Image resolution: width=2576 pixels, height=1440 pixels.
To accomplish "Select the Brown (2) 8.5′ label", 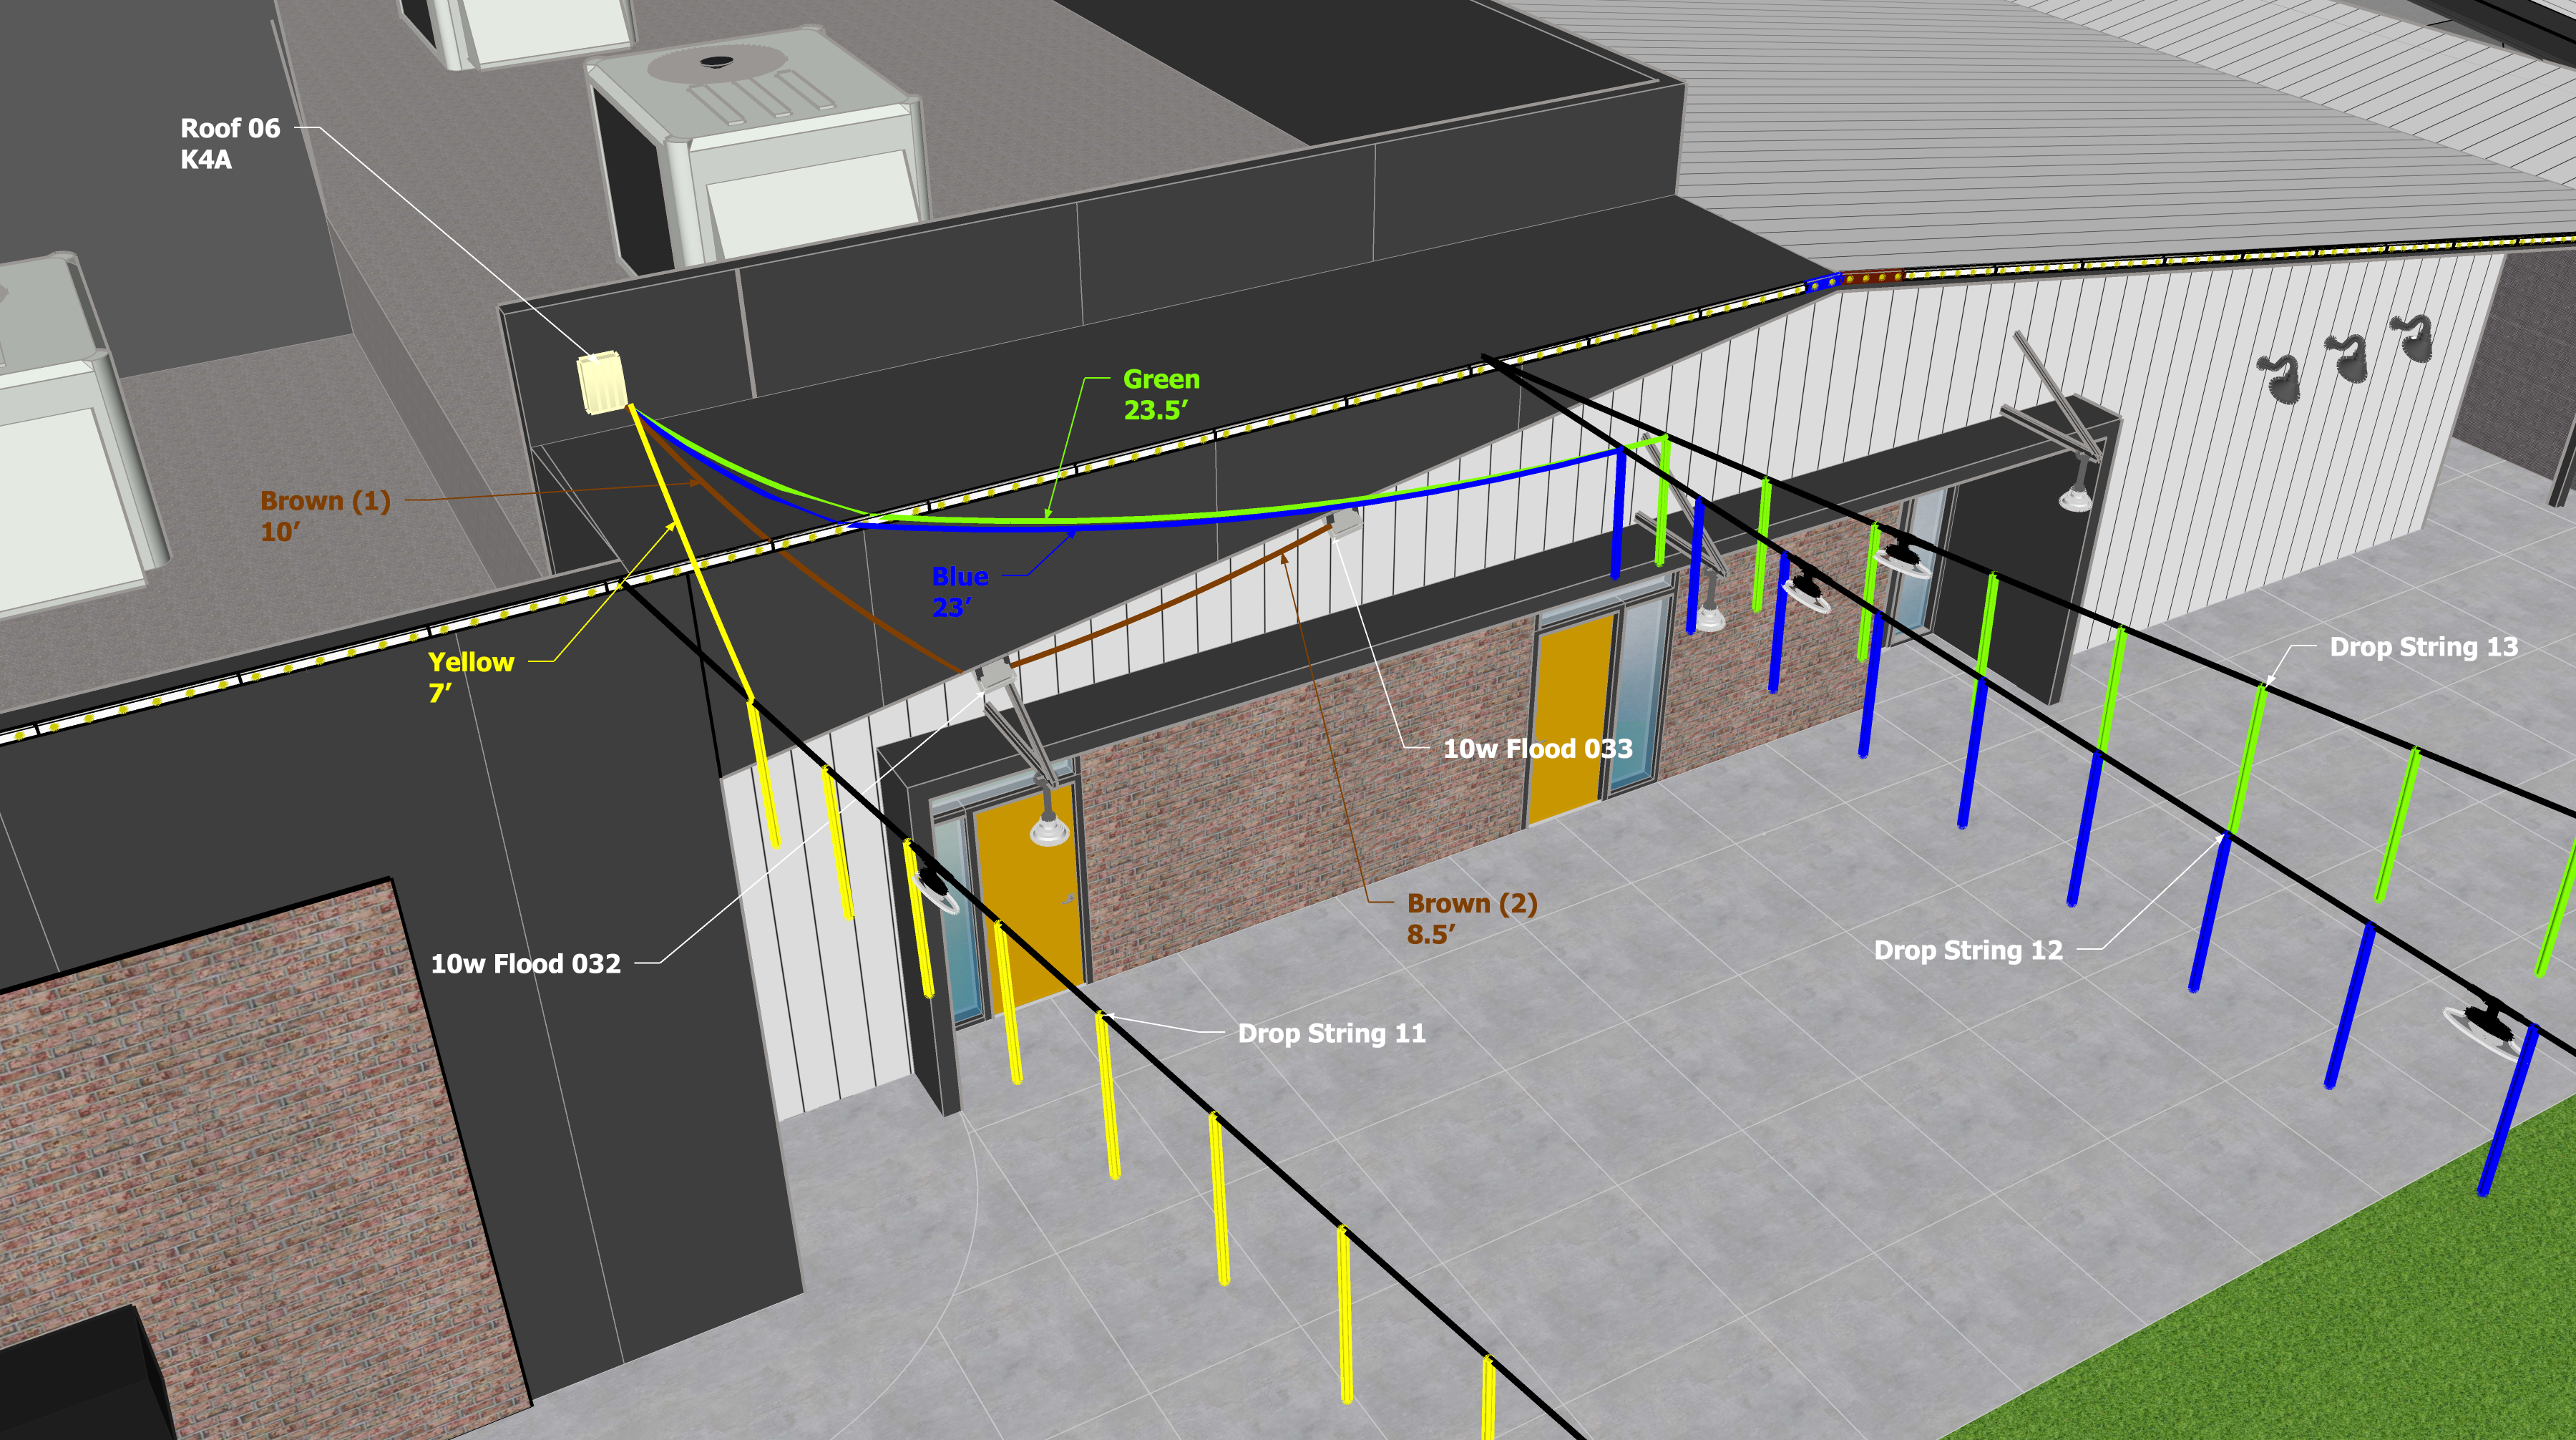I will [x=1471, y=918].
